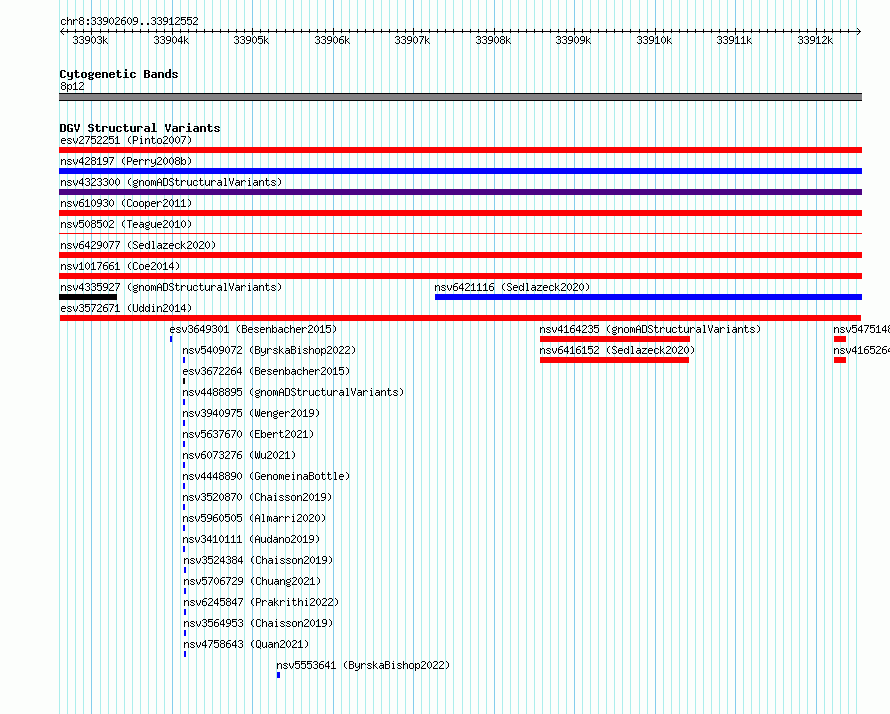
Task: Click the blue bar for nsv428197 Perry2008b
Action: pos(460,171)
